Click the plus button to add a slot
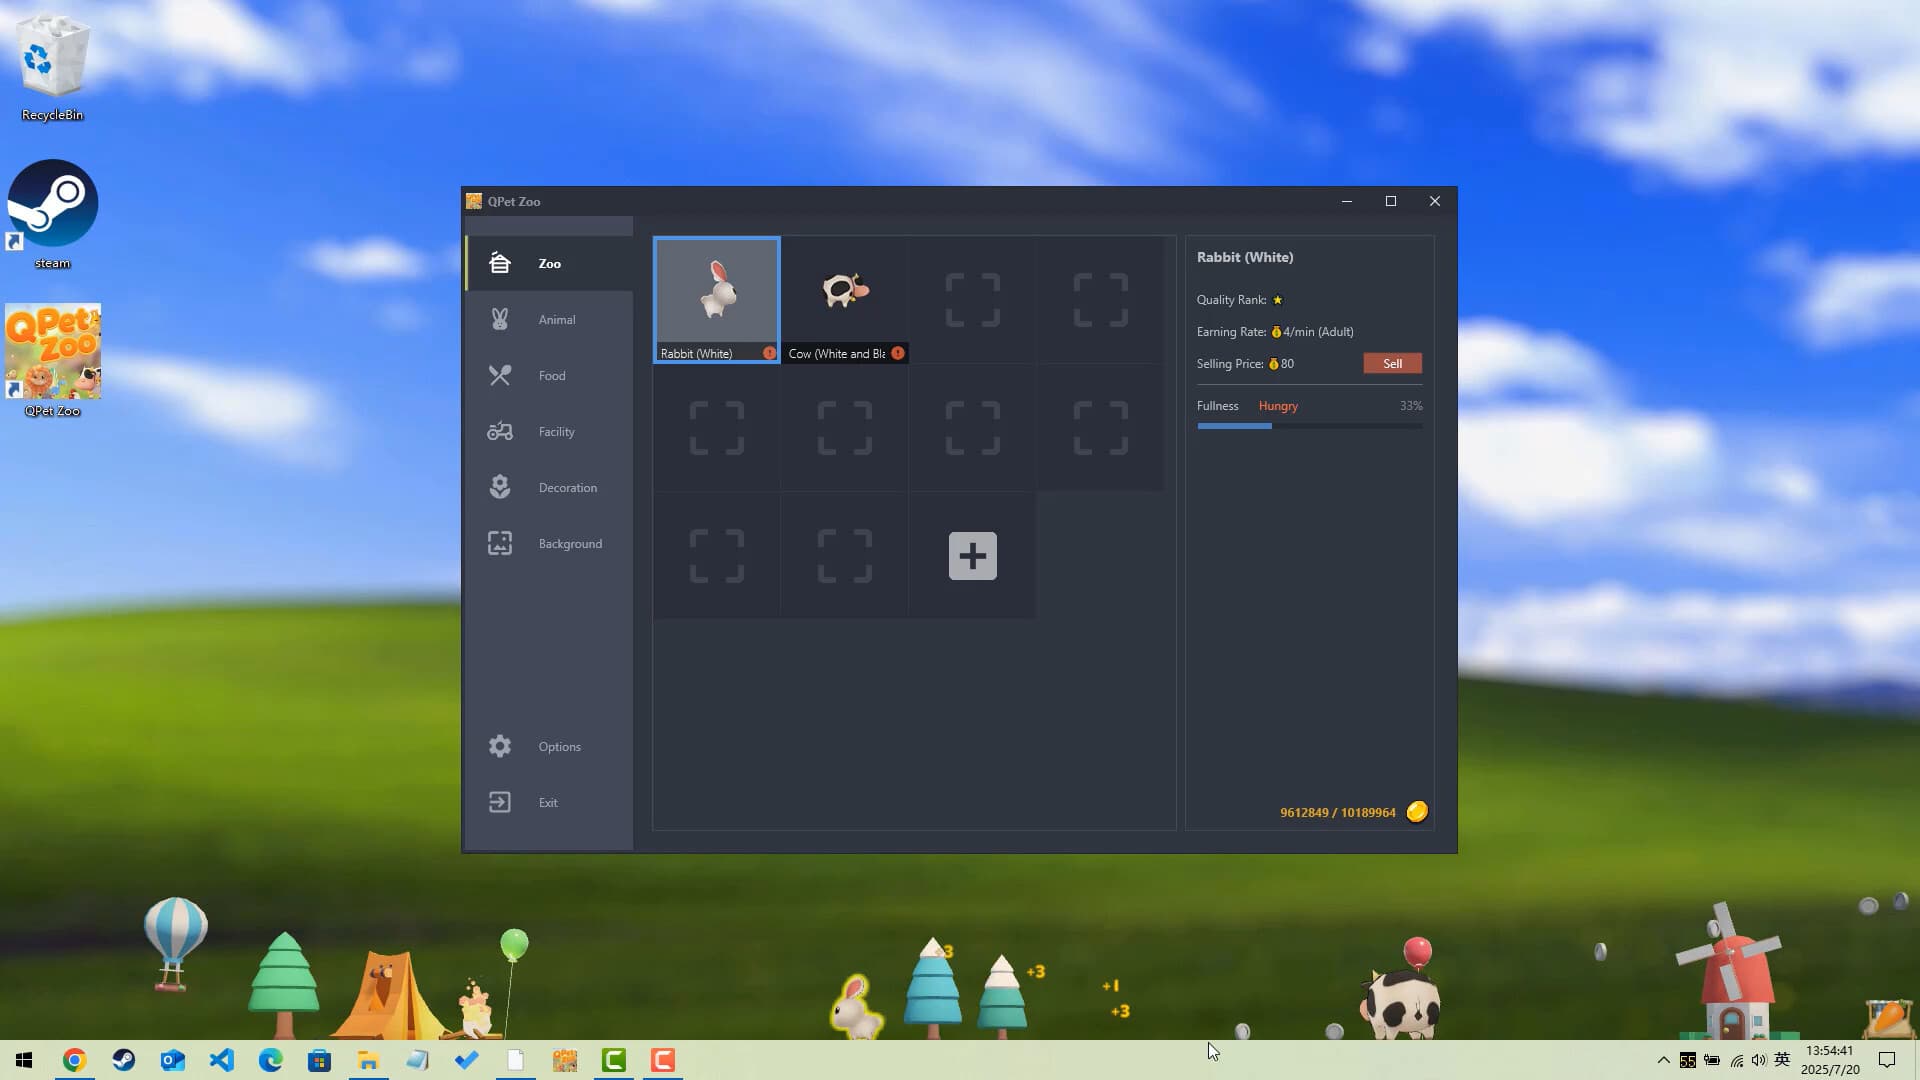The height and width of the screenshot is (1080, 1920). point(972,556)
